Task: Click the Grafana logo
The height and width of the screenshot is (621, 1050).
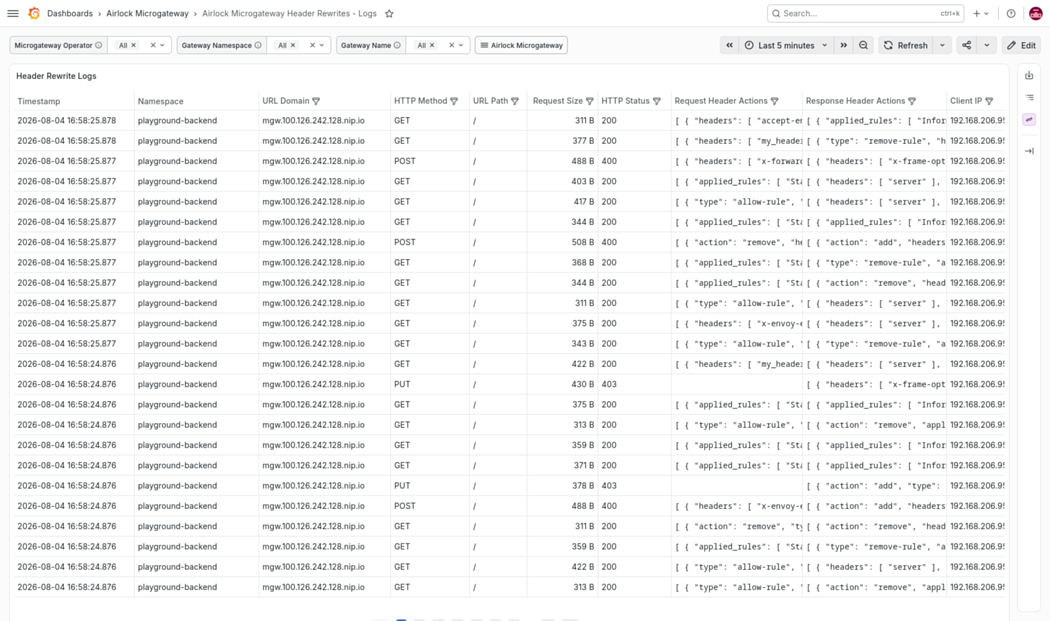Action: pos(34,13)
